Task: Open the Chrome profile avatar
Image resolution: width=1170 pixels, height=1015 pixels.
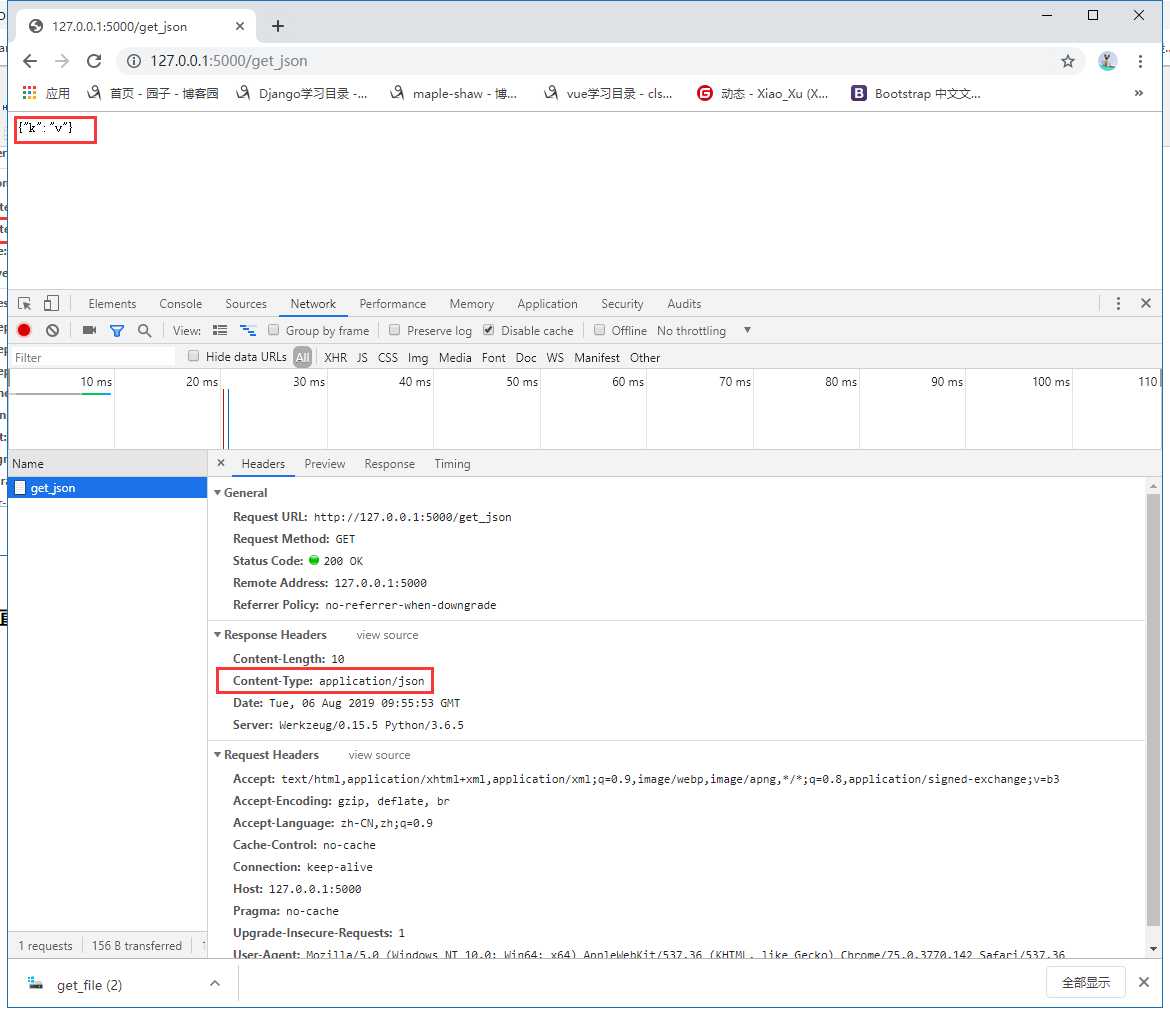Action: [x=1107, y=61]
